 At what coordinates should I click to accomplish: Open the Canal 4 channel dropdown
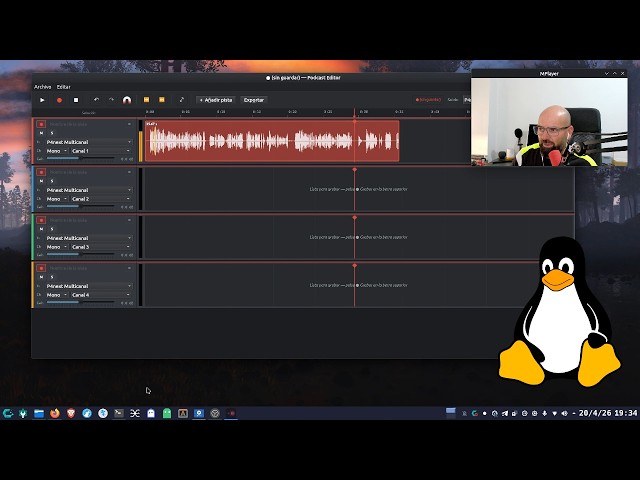[101, 295]
